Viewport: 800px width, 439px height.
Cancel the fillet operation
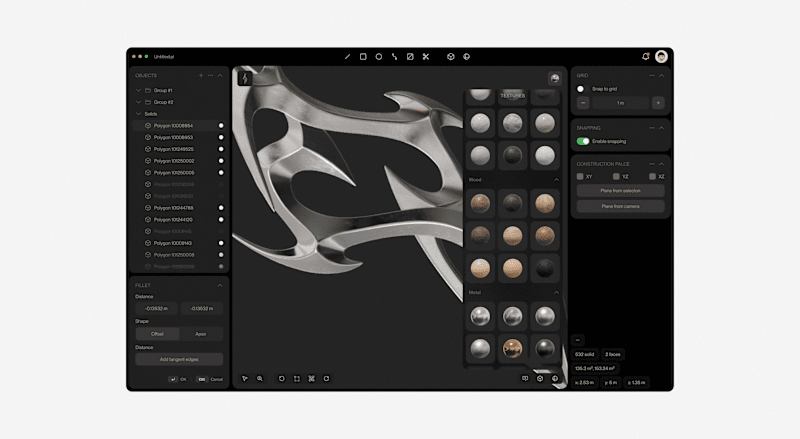[210, 379]
